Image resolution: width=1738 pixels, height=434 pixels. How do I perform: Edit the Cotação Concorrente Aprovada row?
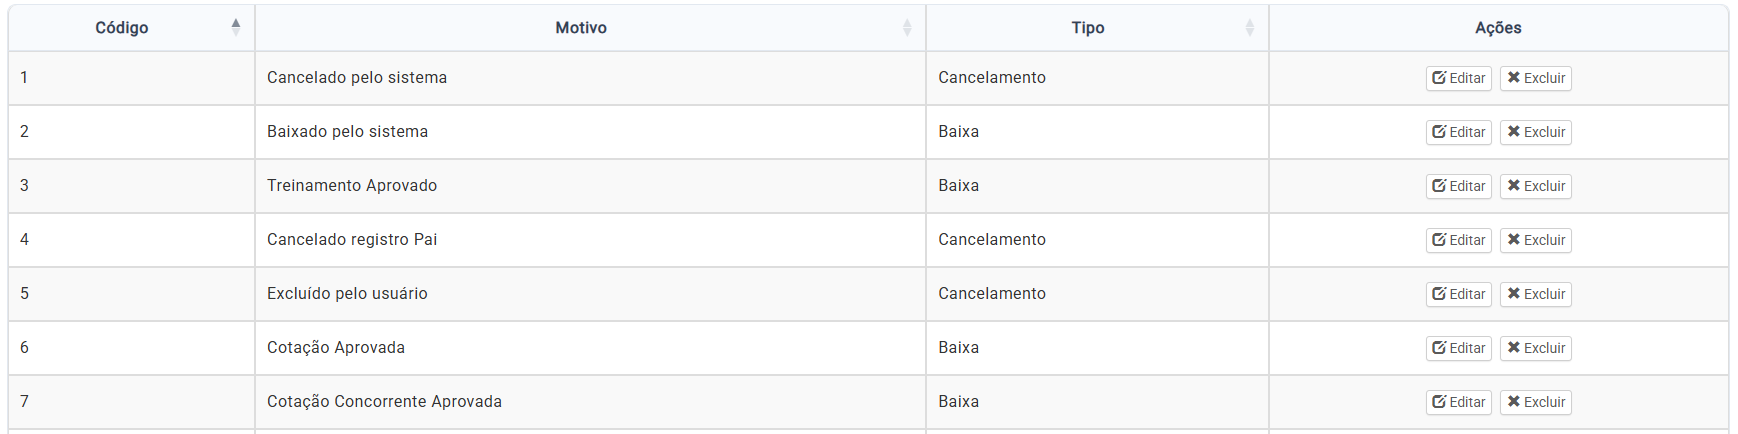(1458, 402)
